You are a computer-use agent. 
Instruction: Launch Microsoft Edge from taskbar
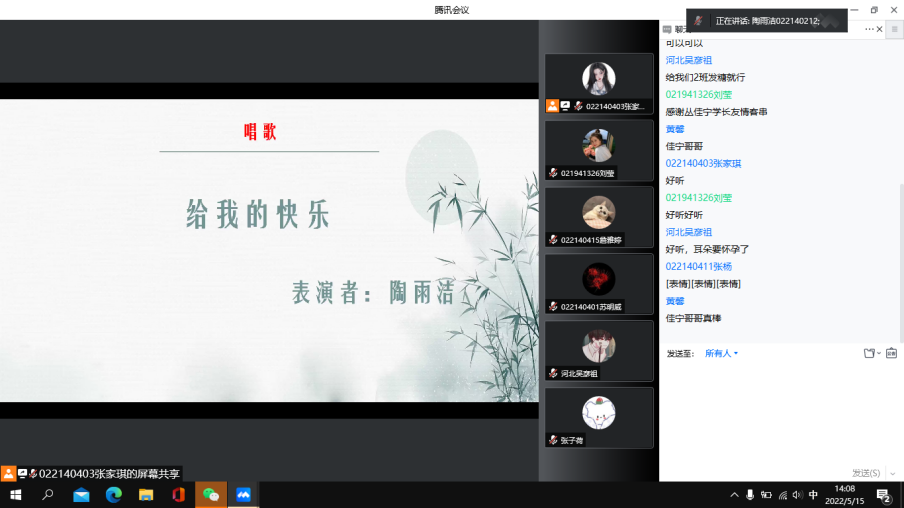tap(113, 495)
